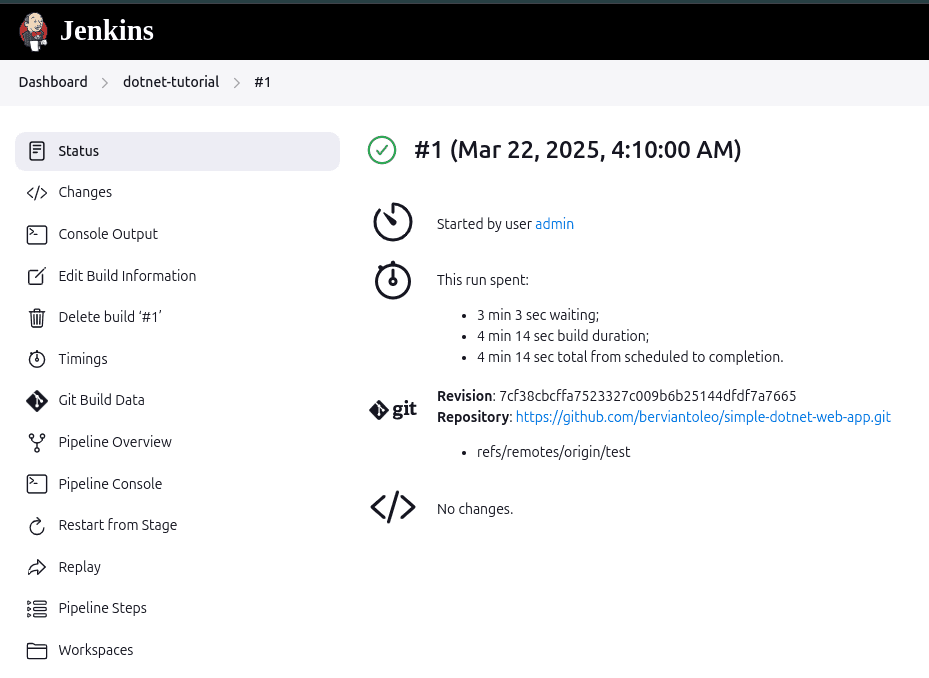
Task: Open Pipeline Console from sidebar
Action: tap(110, 484)
